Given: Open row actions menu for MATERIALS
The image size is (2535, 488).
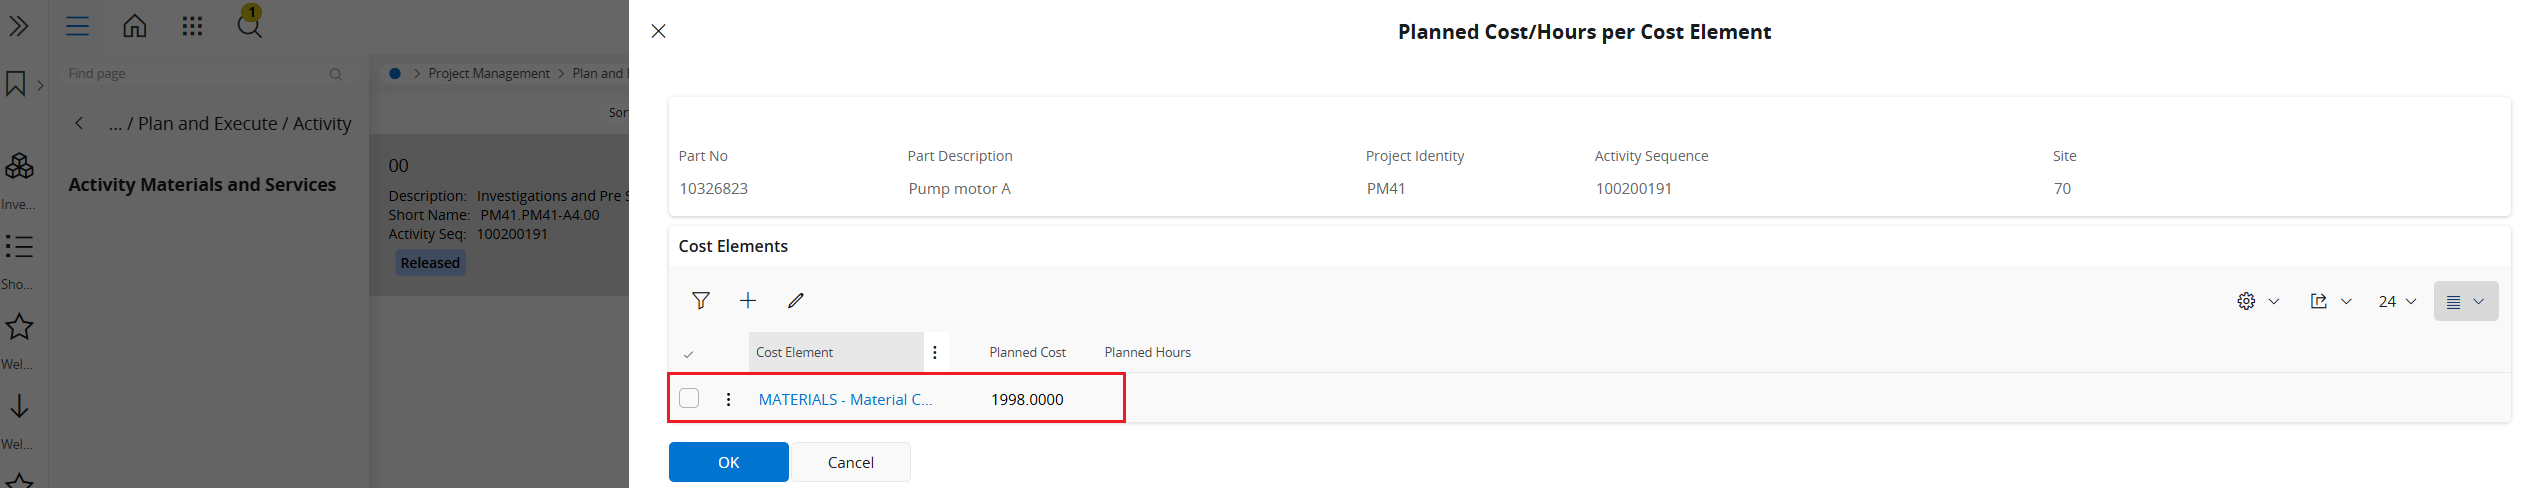Looking at the screenshot, I should tap(728, 399).
